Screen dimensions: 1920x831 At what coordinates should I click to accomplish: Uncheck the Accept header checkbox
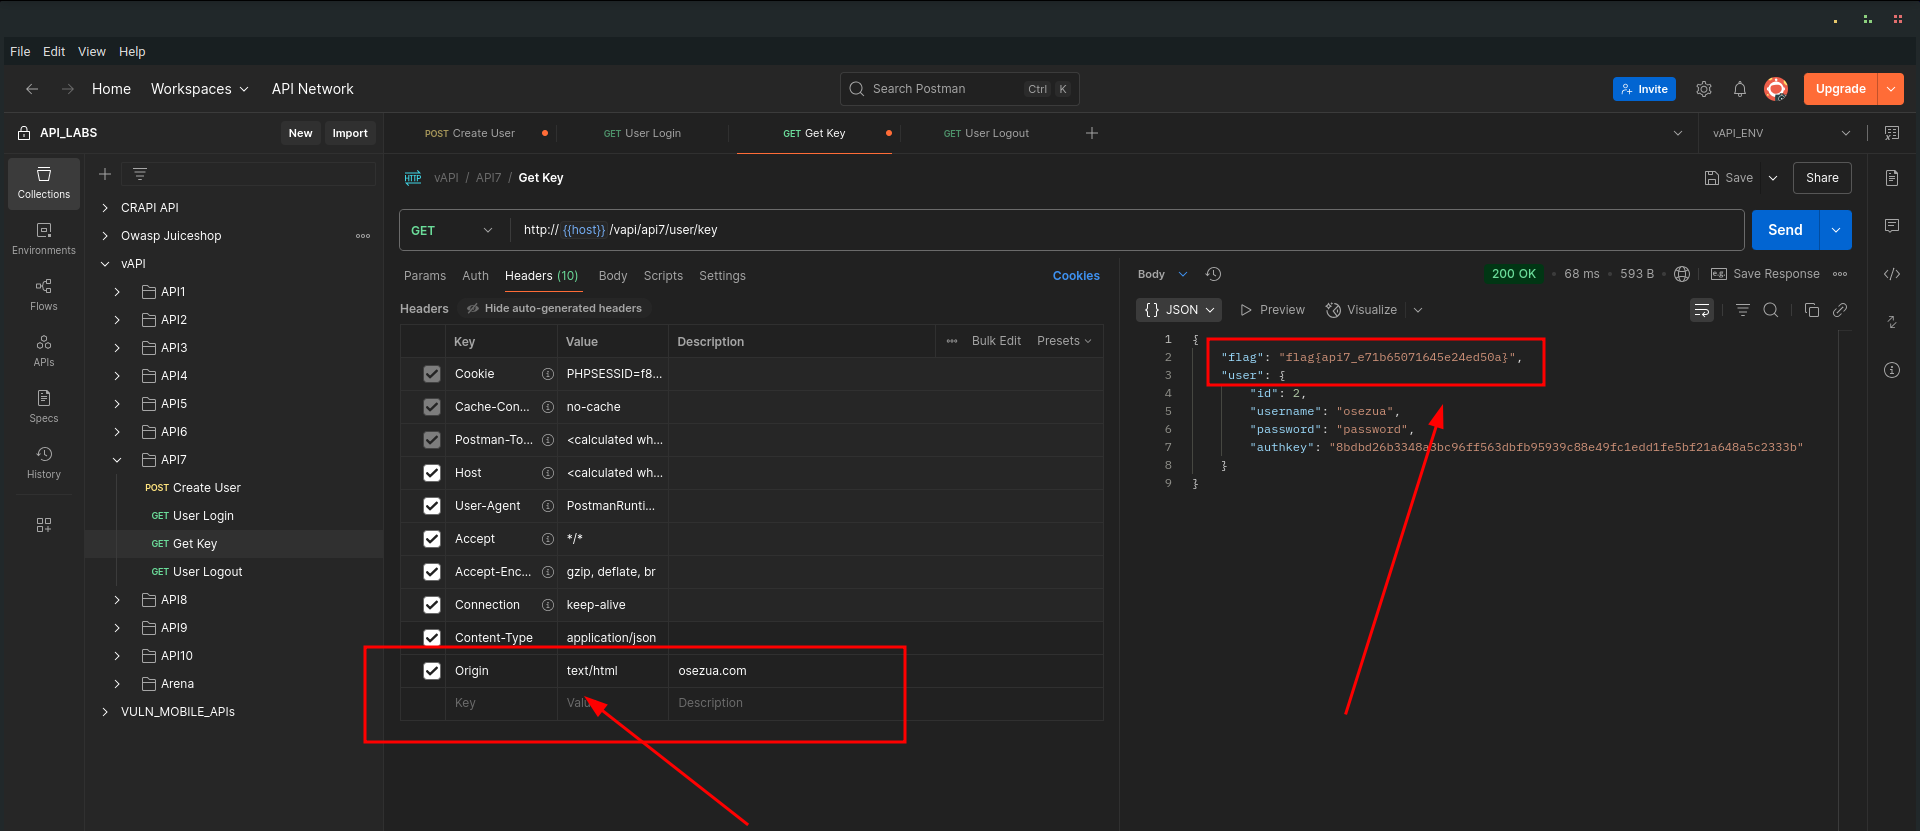click(x=432, y=539)
